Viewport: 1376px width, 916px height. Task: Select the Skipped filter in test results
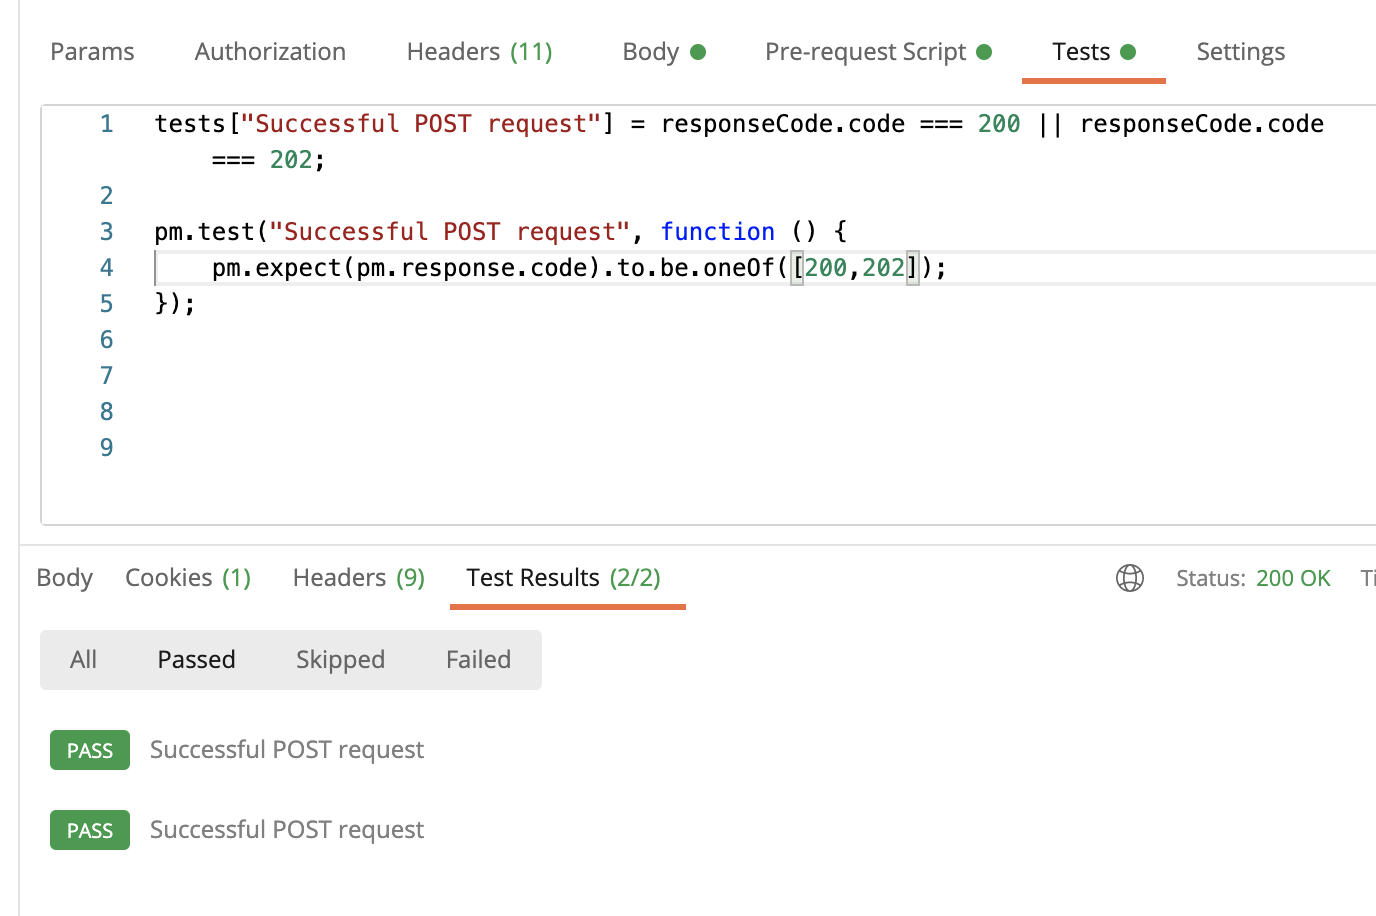coord(340,659)
